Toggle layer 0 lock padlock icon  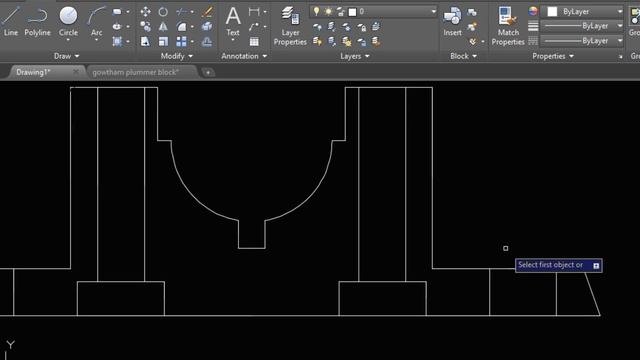point(340,11)
